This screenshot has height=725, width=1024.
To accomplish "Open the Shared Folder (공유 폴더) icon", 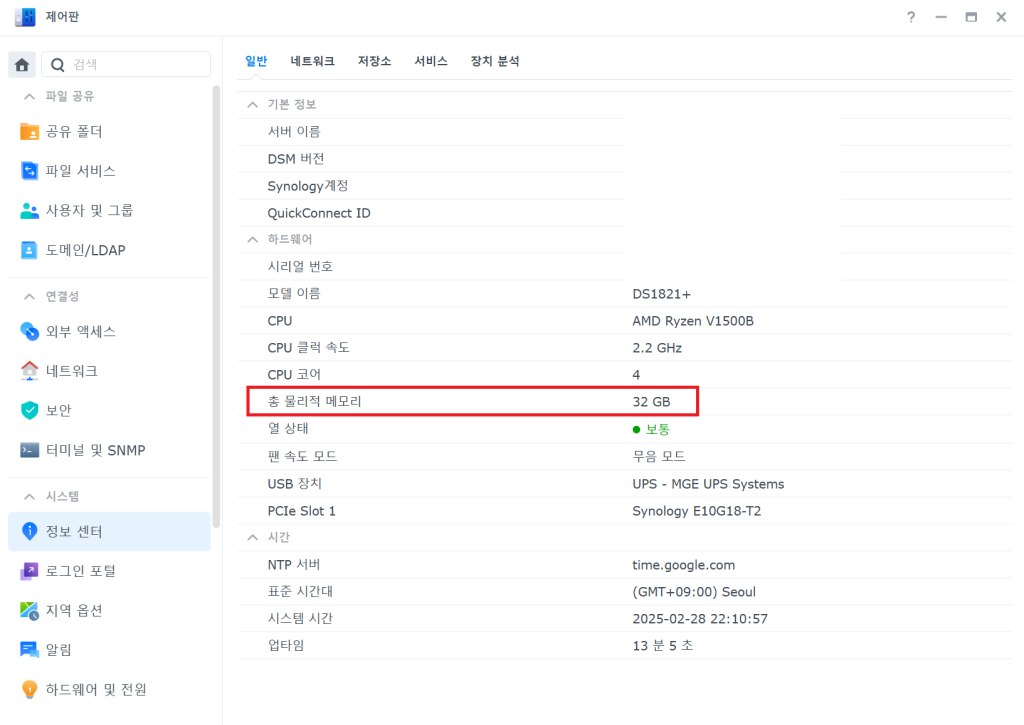I will tap(29, 132).
